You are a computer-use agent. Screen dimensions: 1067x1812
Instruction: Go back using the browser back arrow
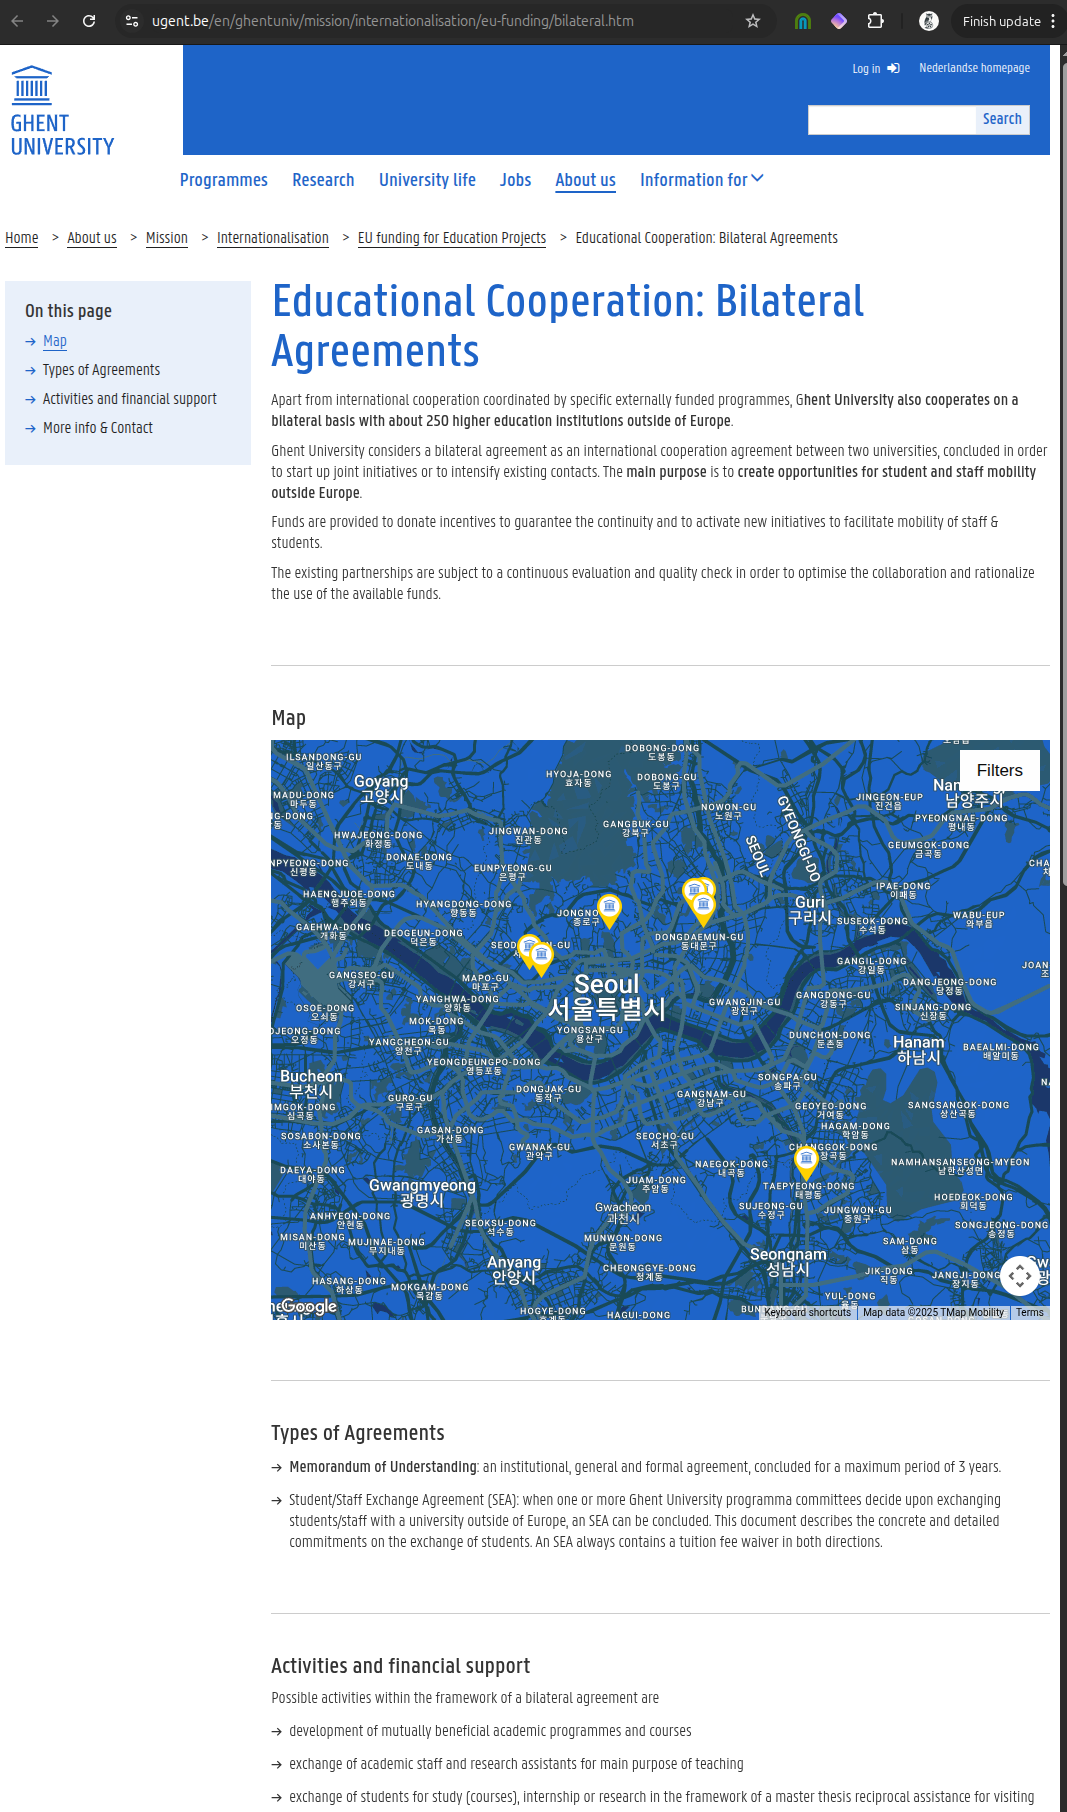[x=17, y=21]
